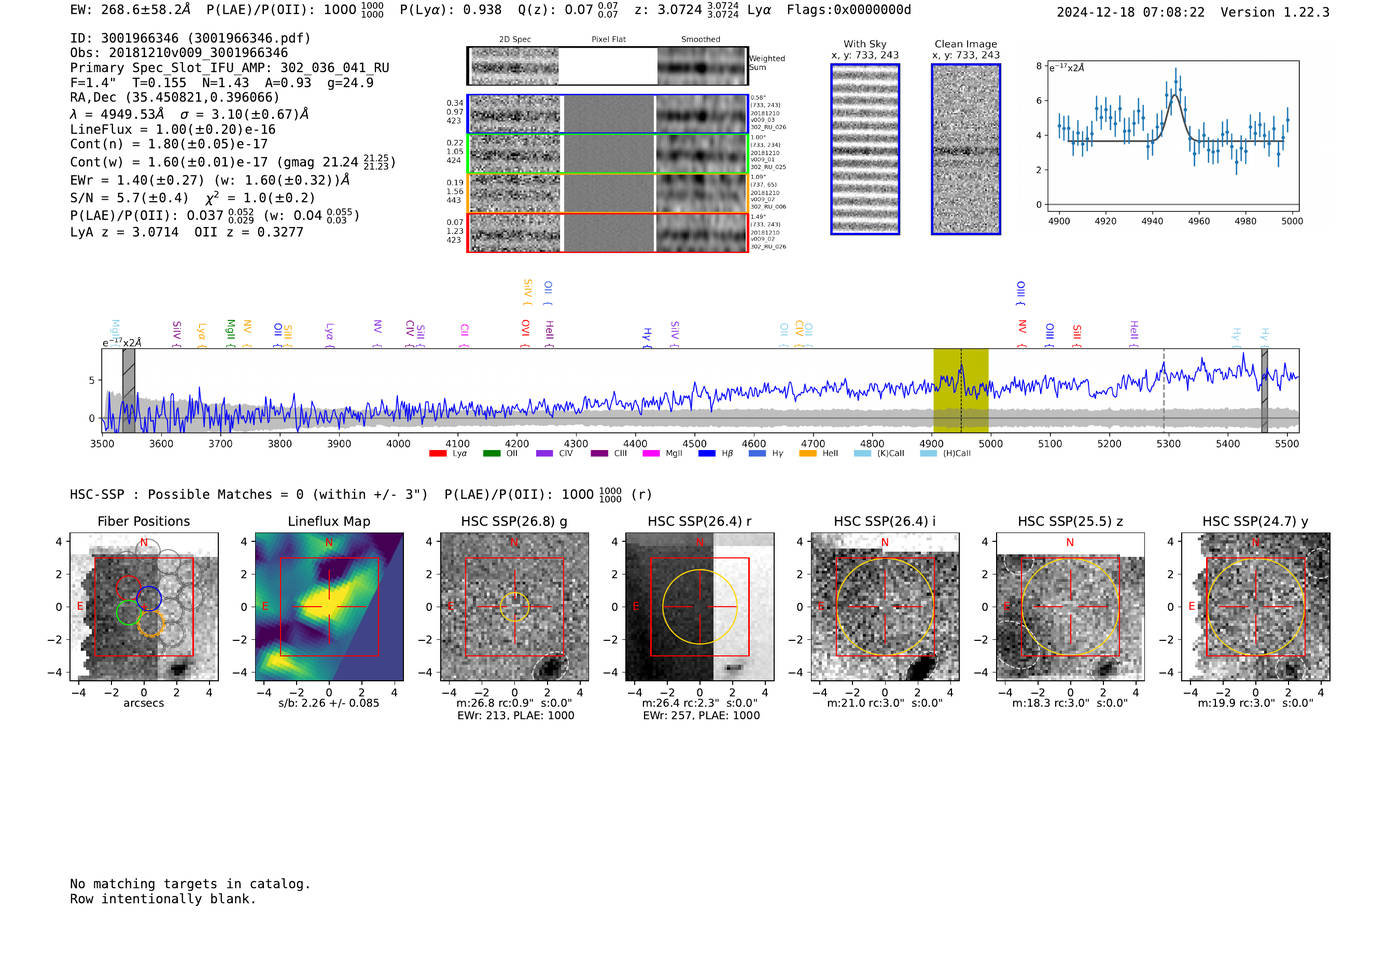This screenshot has width=1400, height=953.
Task: Open the HSC SSP(26.4) i cutout
Action: pos(885,607)
